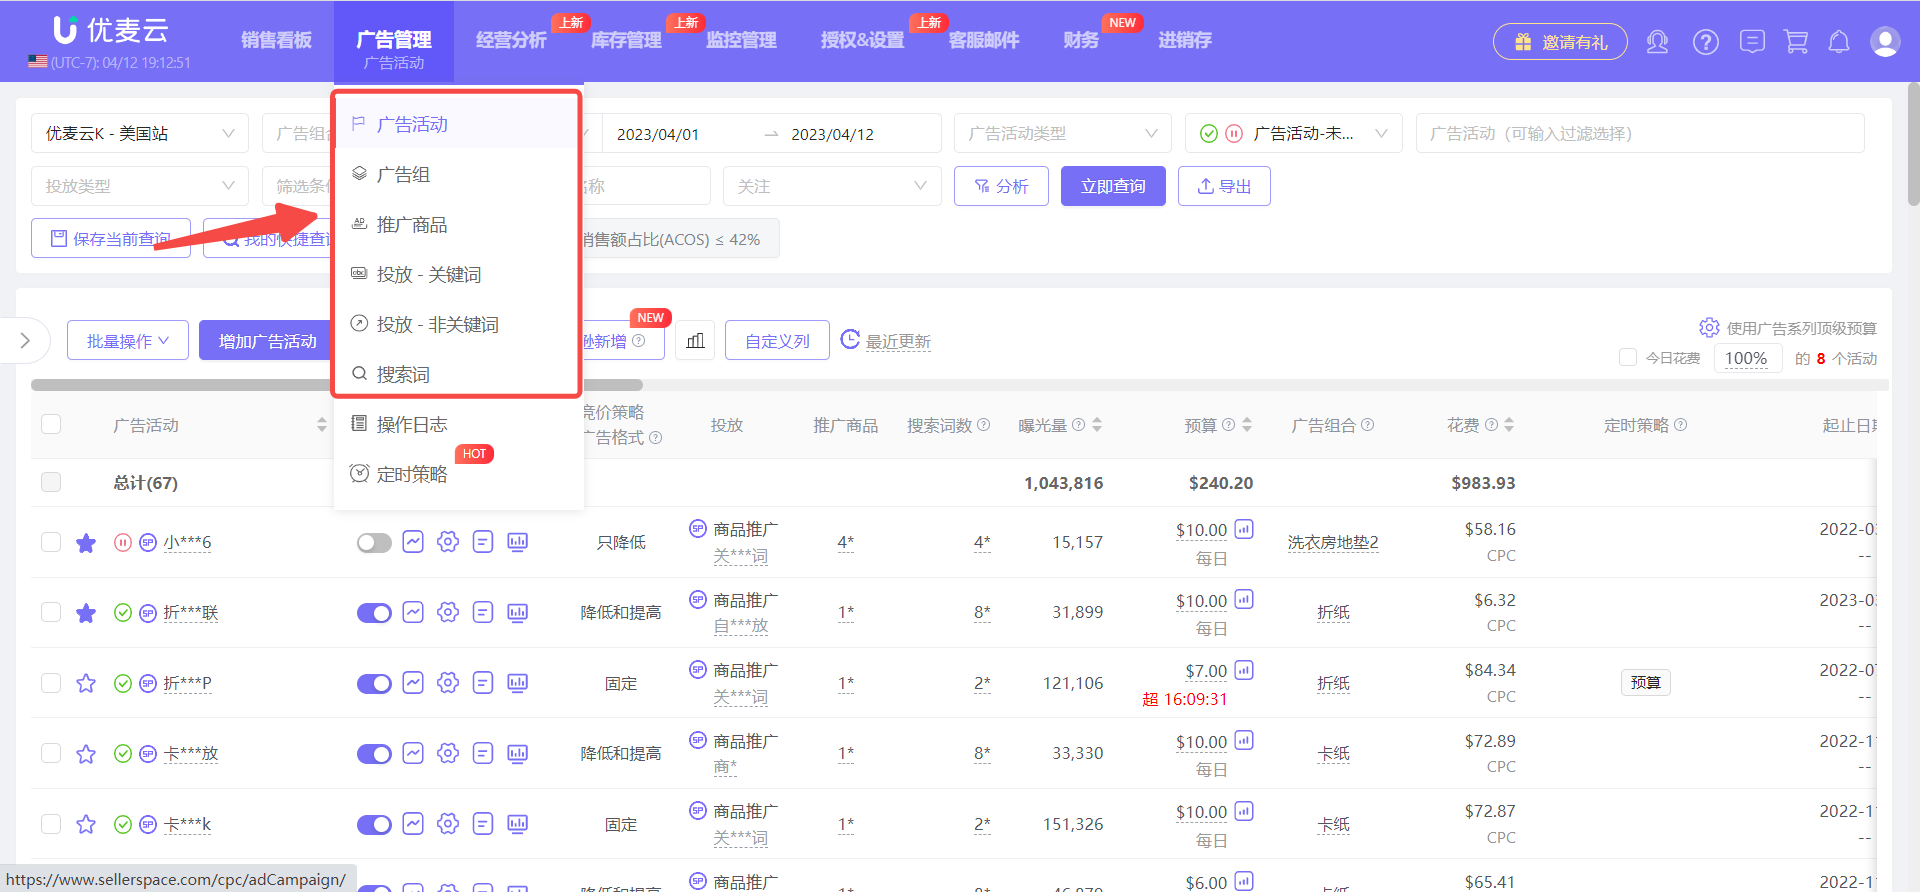Select 投放 - 非关键词 menu item
The height and width of the screenshot is (892, 1920).
(x=458, y=324)
